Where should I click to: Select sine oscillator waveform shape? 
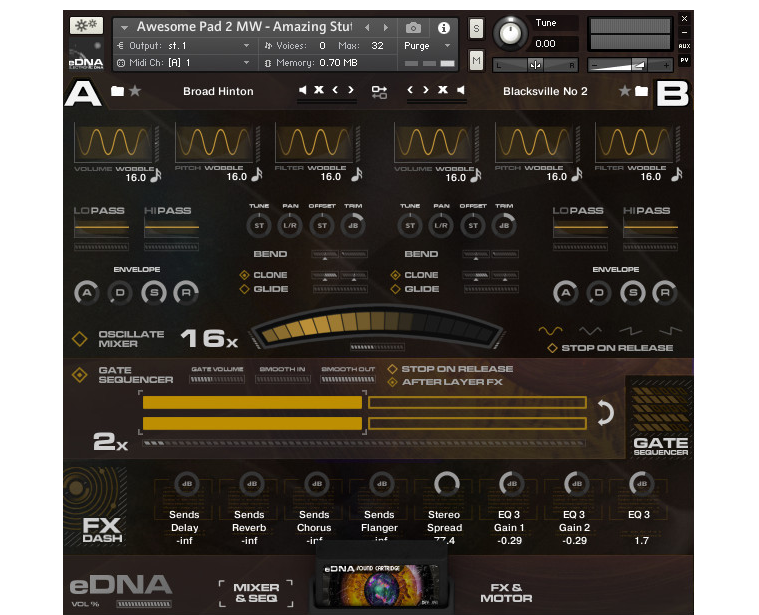pos(551,331)
